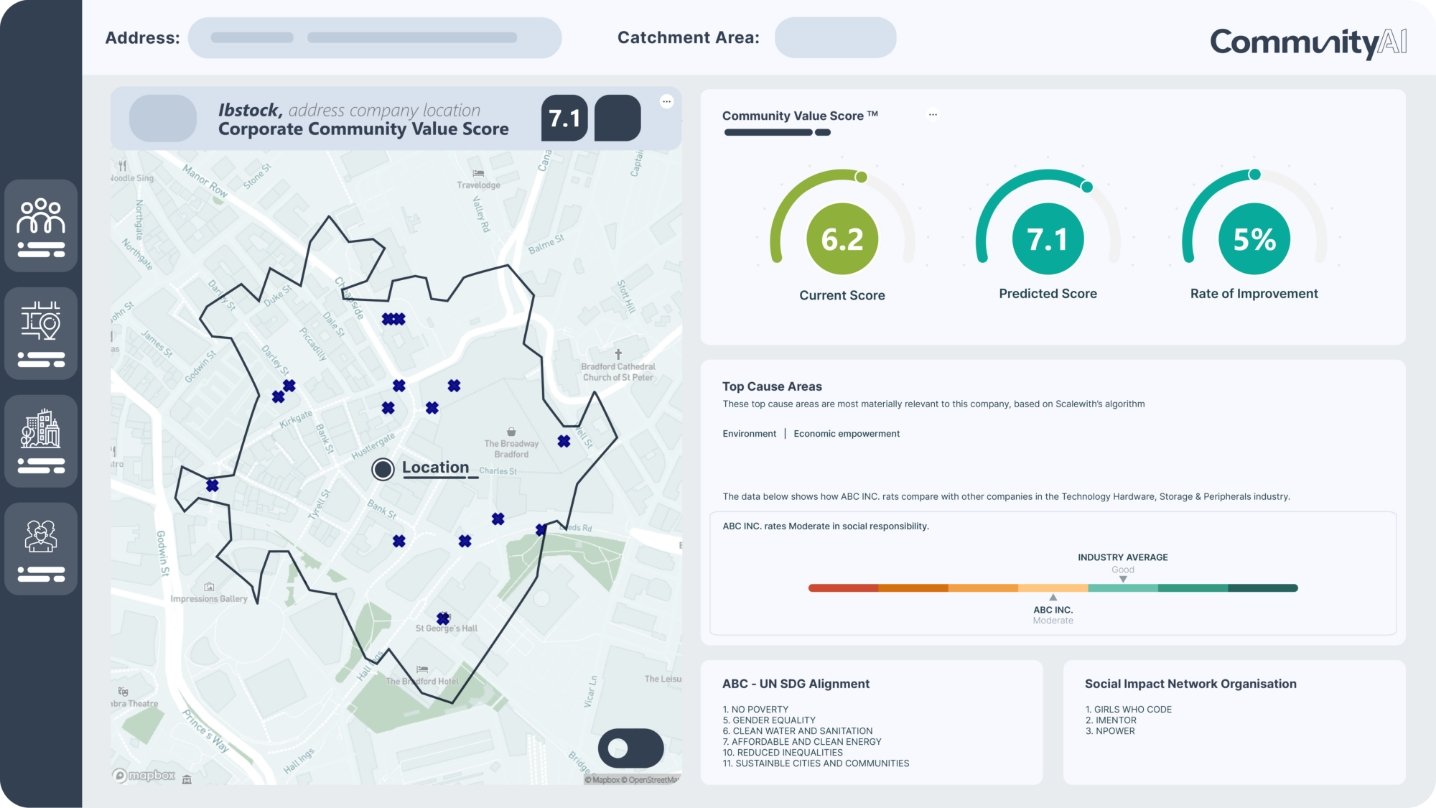The width and height of the screenshot is (1436, 808).
Task: Open the Catchment Area selector
Action: 836,37
